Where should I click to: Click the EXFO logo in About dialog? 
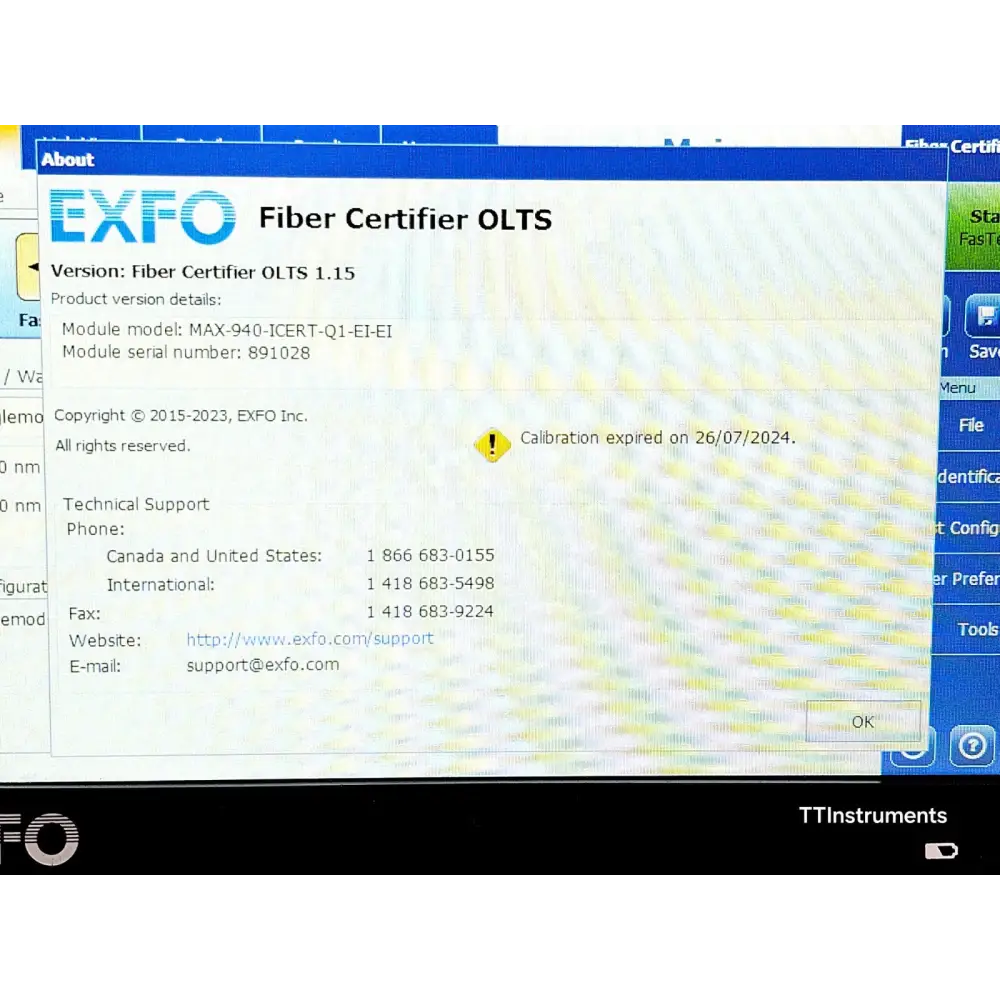[143, 217]
